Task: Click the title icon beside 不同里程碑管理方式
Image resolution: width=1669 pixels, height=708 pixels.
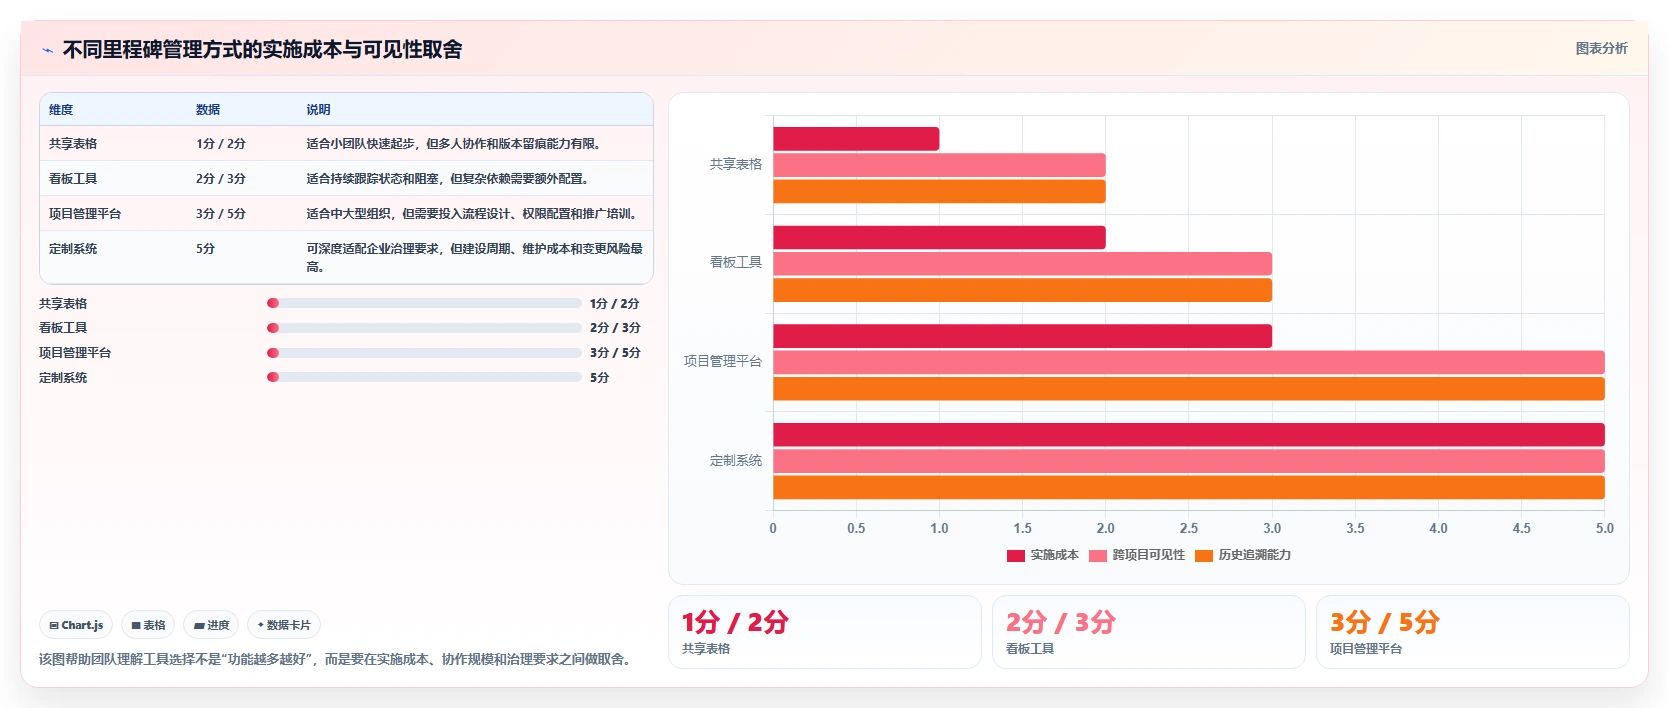Action: 47,50
